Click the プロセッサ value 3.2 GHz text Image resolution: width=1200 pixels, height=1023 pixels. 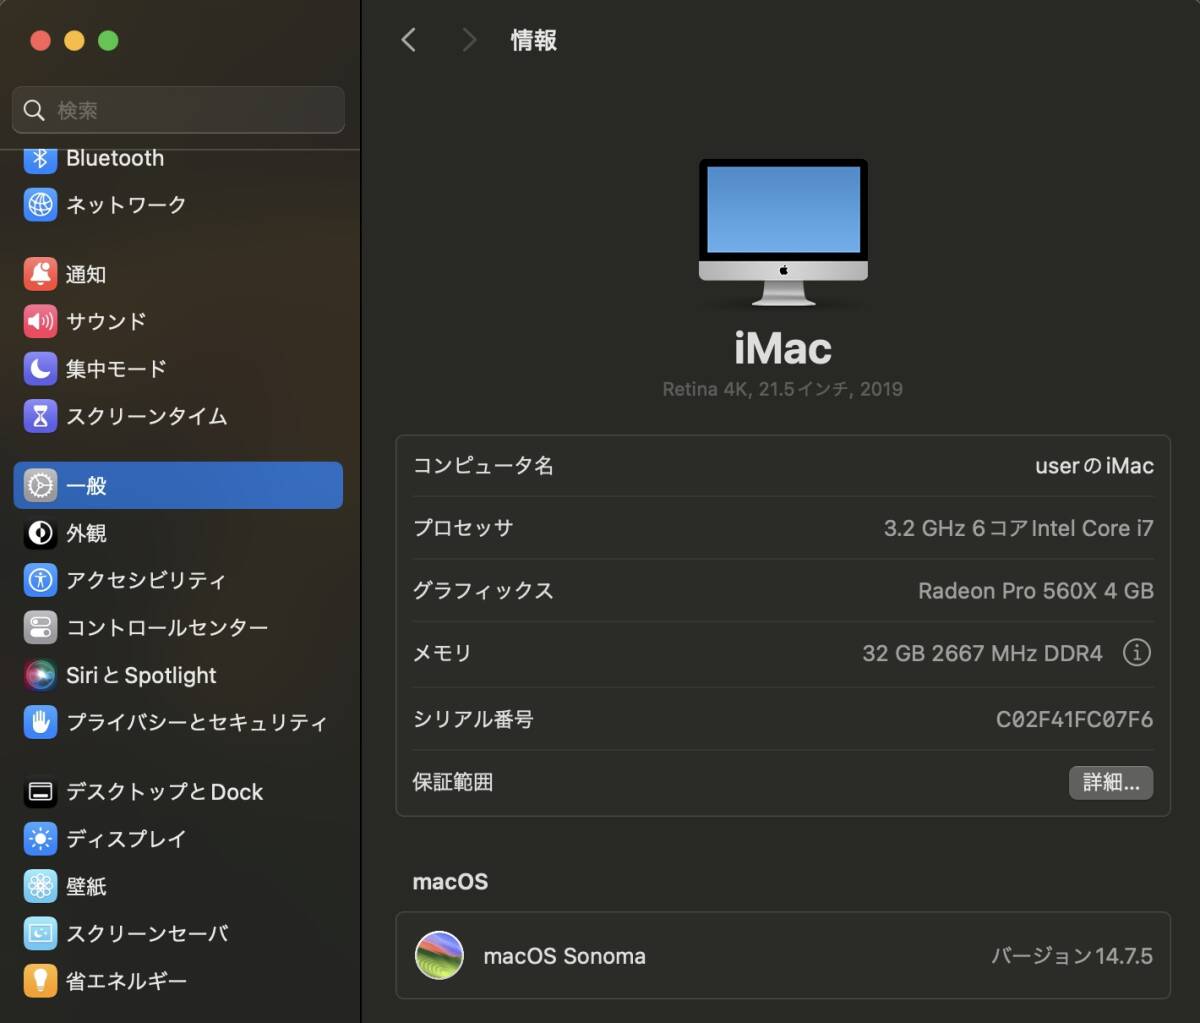click(1018, 528)
